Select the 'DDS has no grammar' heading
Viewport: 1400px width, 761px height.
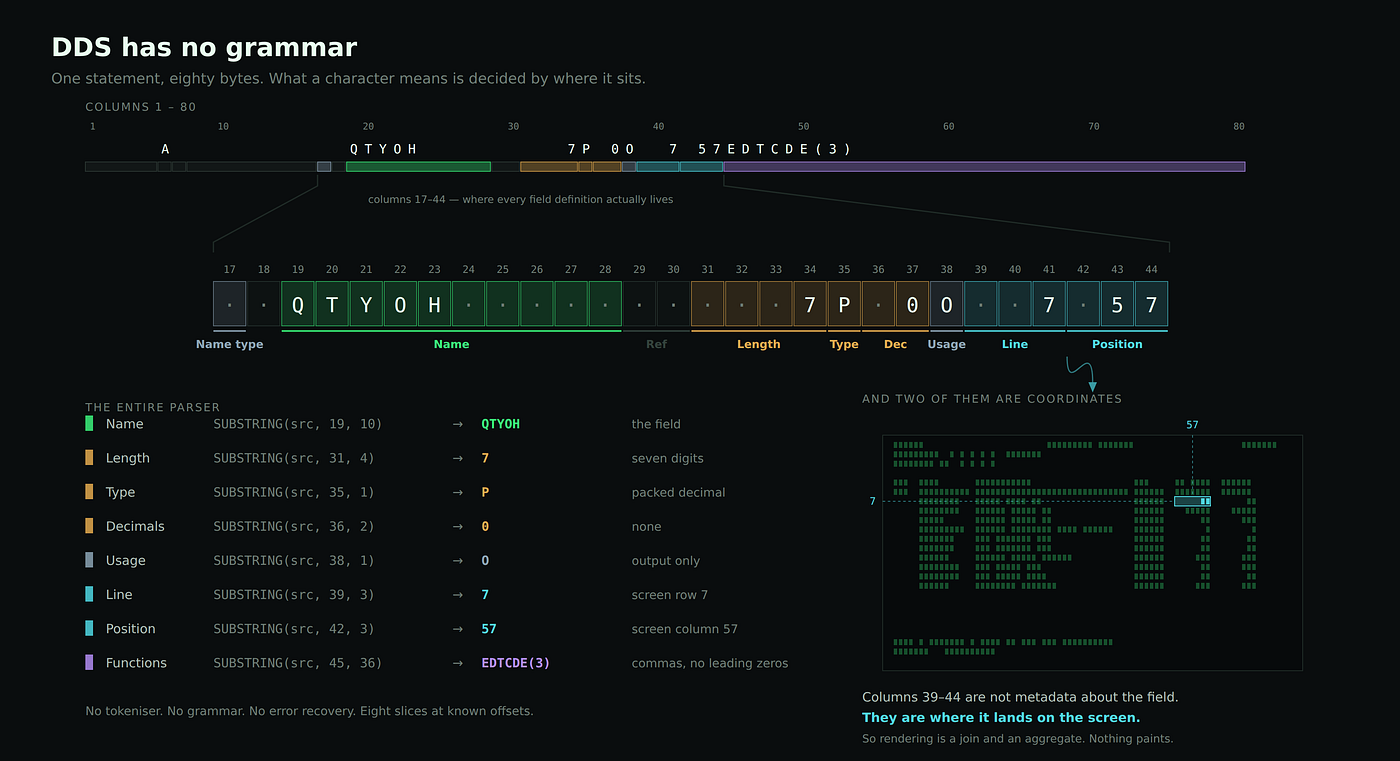(x=204, y=47)
